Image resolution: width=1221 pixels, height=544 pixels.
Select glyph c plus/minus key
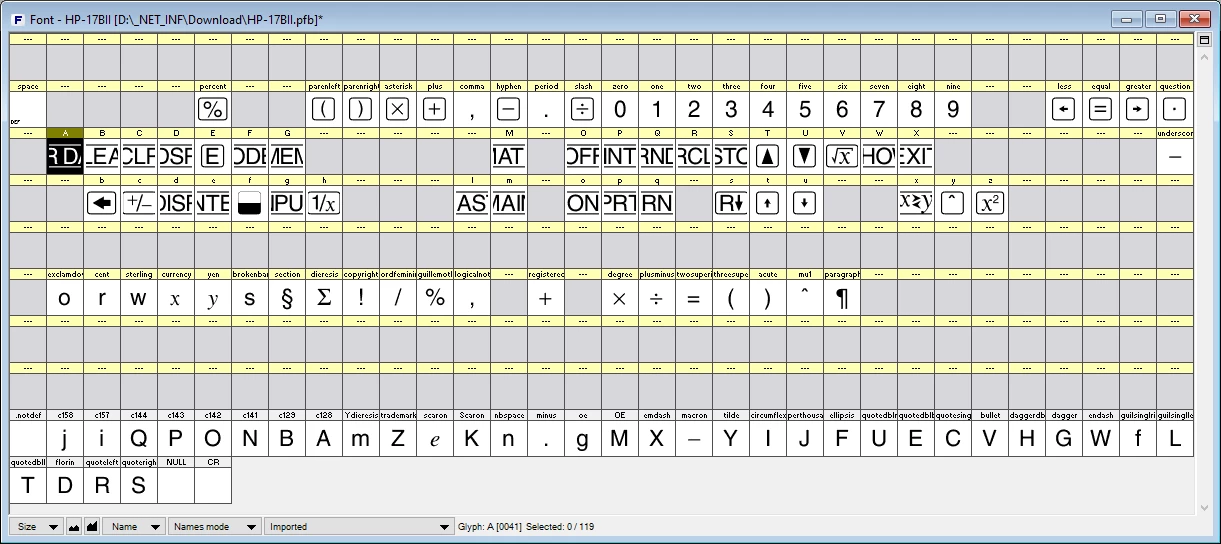click(x=139, y=203)
